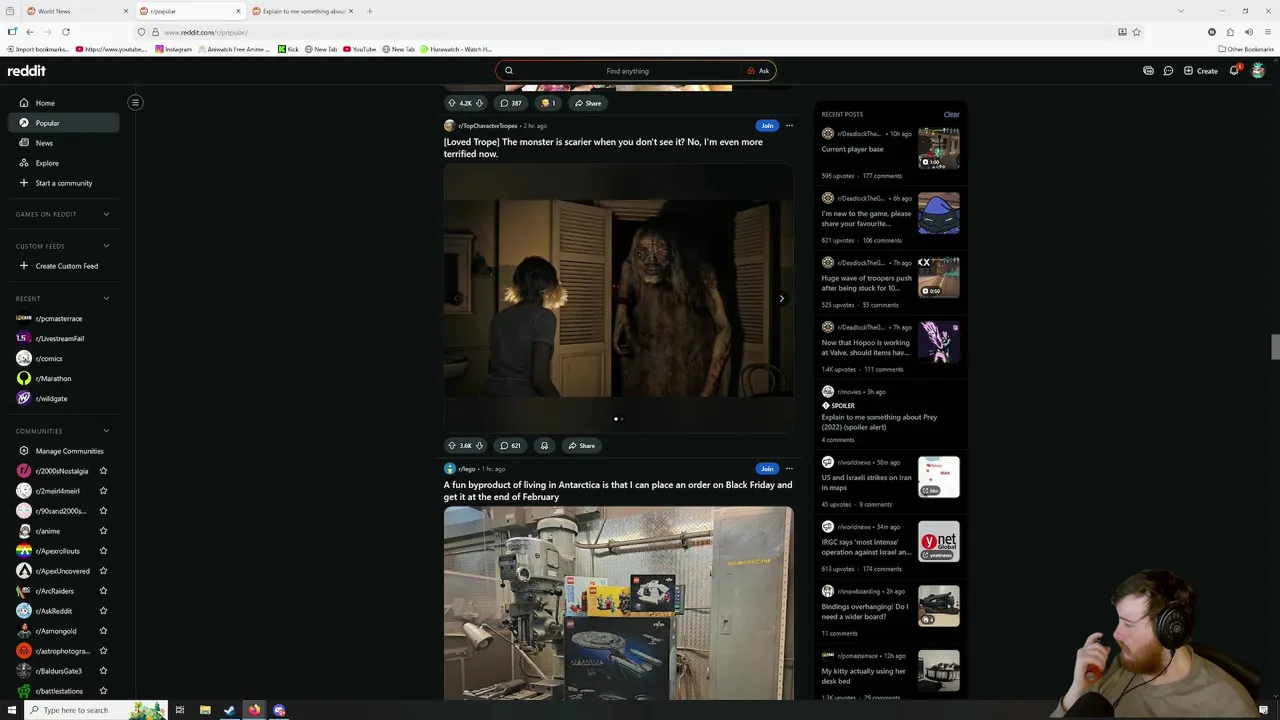Viewport: 1280px width, 720px height.
Task: Give an award to the monster post
Action: (x=544, y=446)
